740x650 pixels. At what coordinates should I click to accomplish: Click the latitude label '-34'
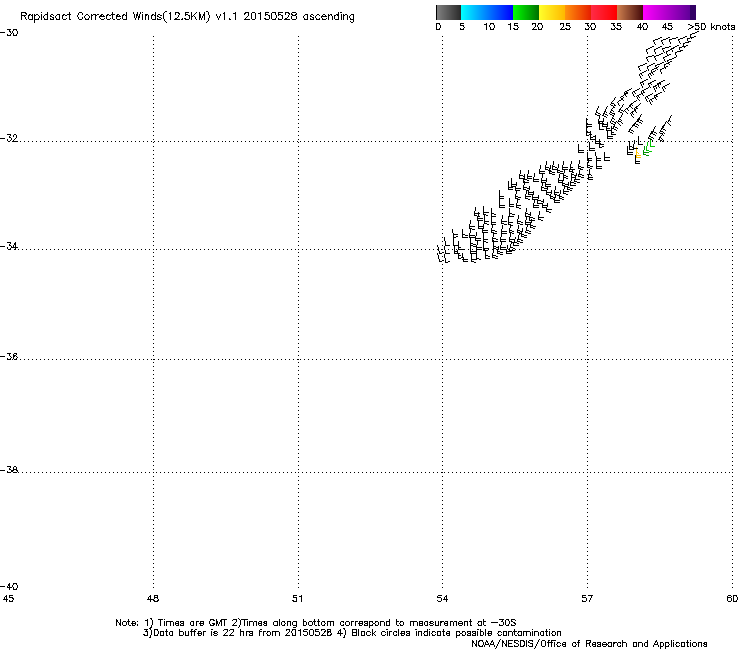click(x=9, y=246)
